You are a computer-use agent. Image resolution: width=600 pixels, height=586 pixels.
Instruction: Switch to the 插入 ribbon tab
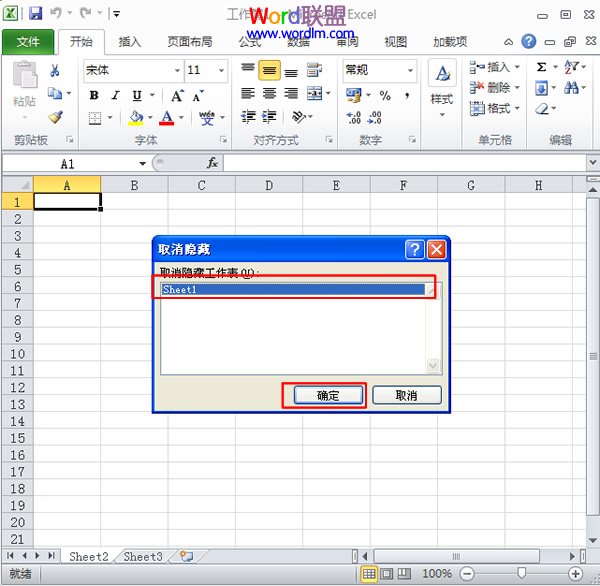click(129, 42)
